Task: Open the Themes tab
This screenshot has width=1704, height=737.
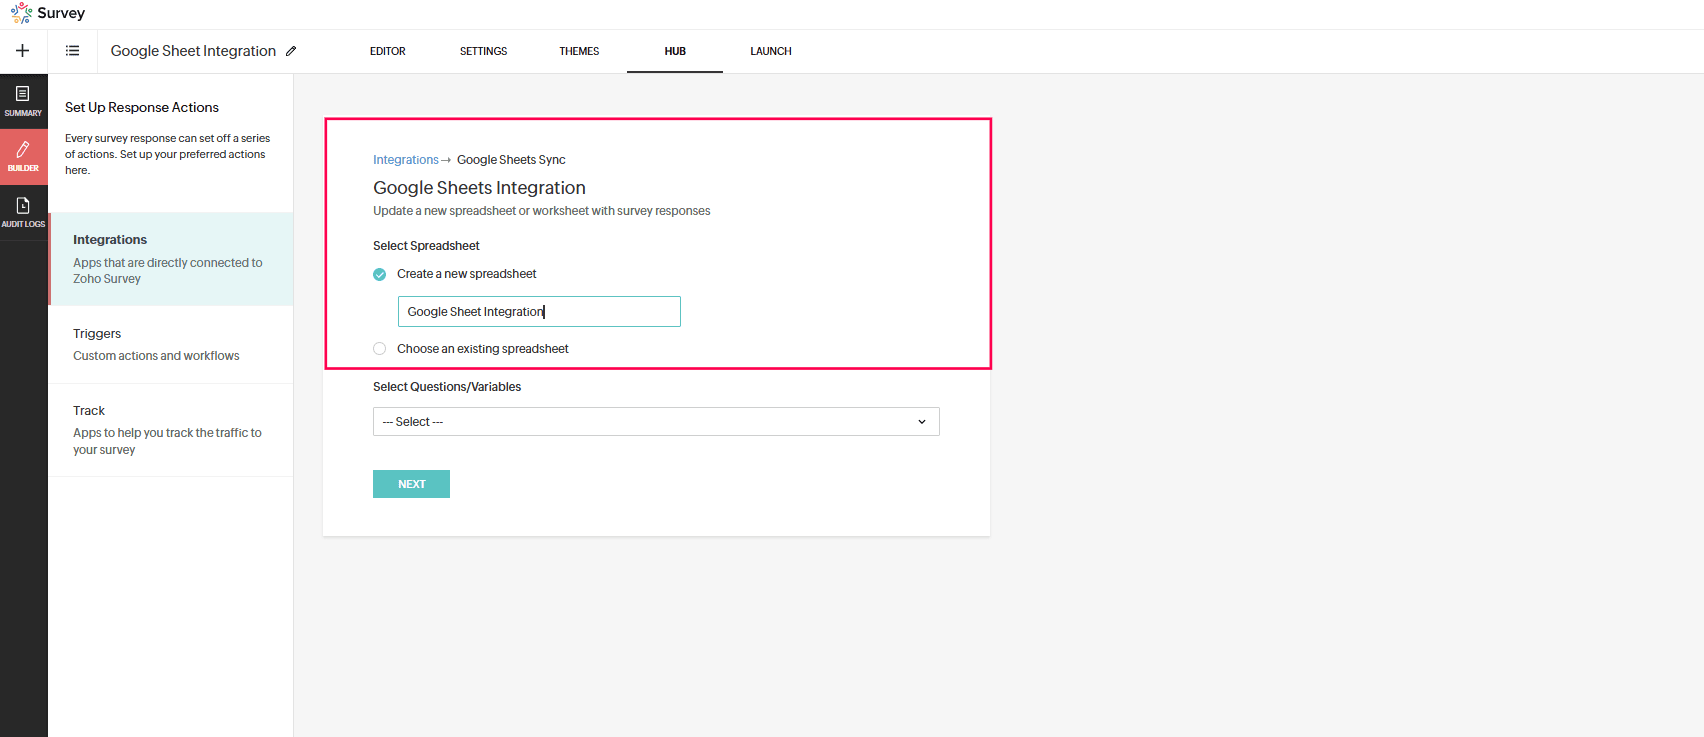Action: click(x=579, y=51)
